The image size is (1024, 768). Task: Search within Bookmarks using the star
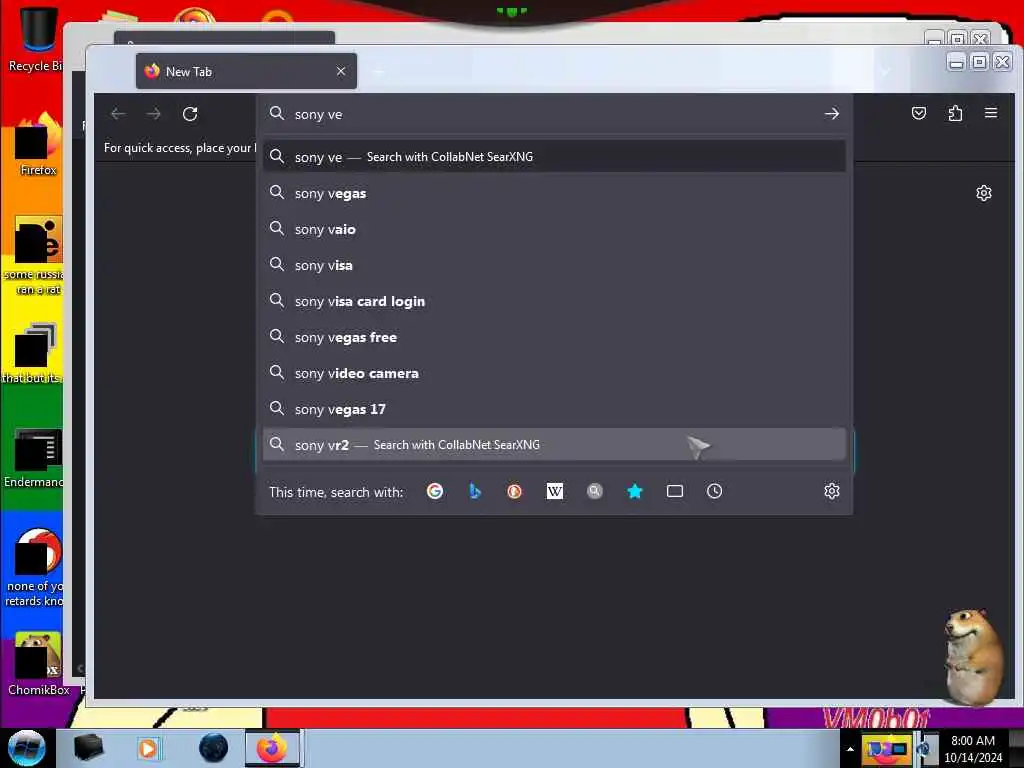[x=635, y=491]
